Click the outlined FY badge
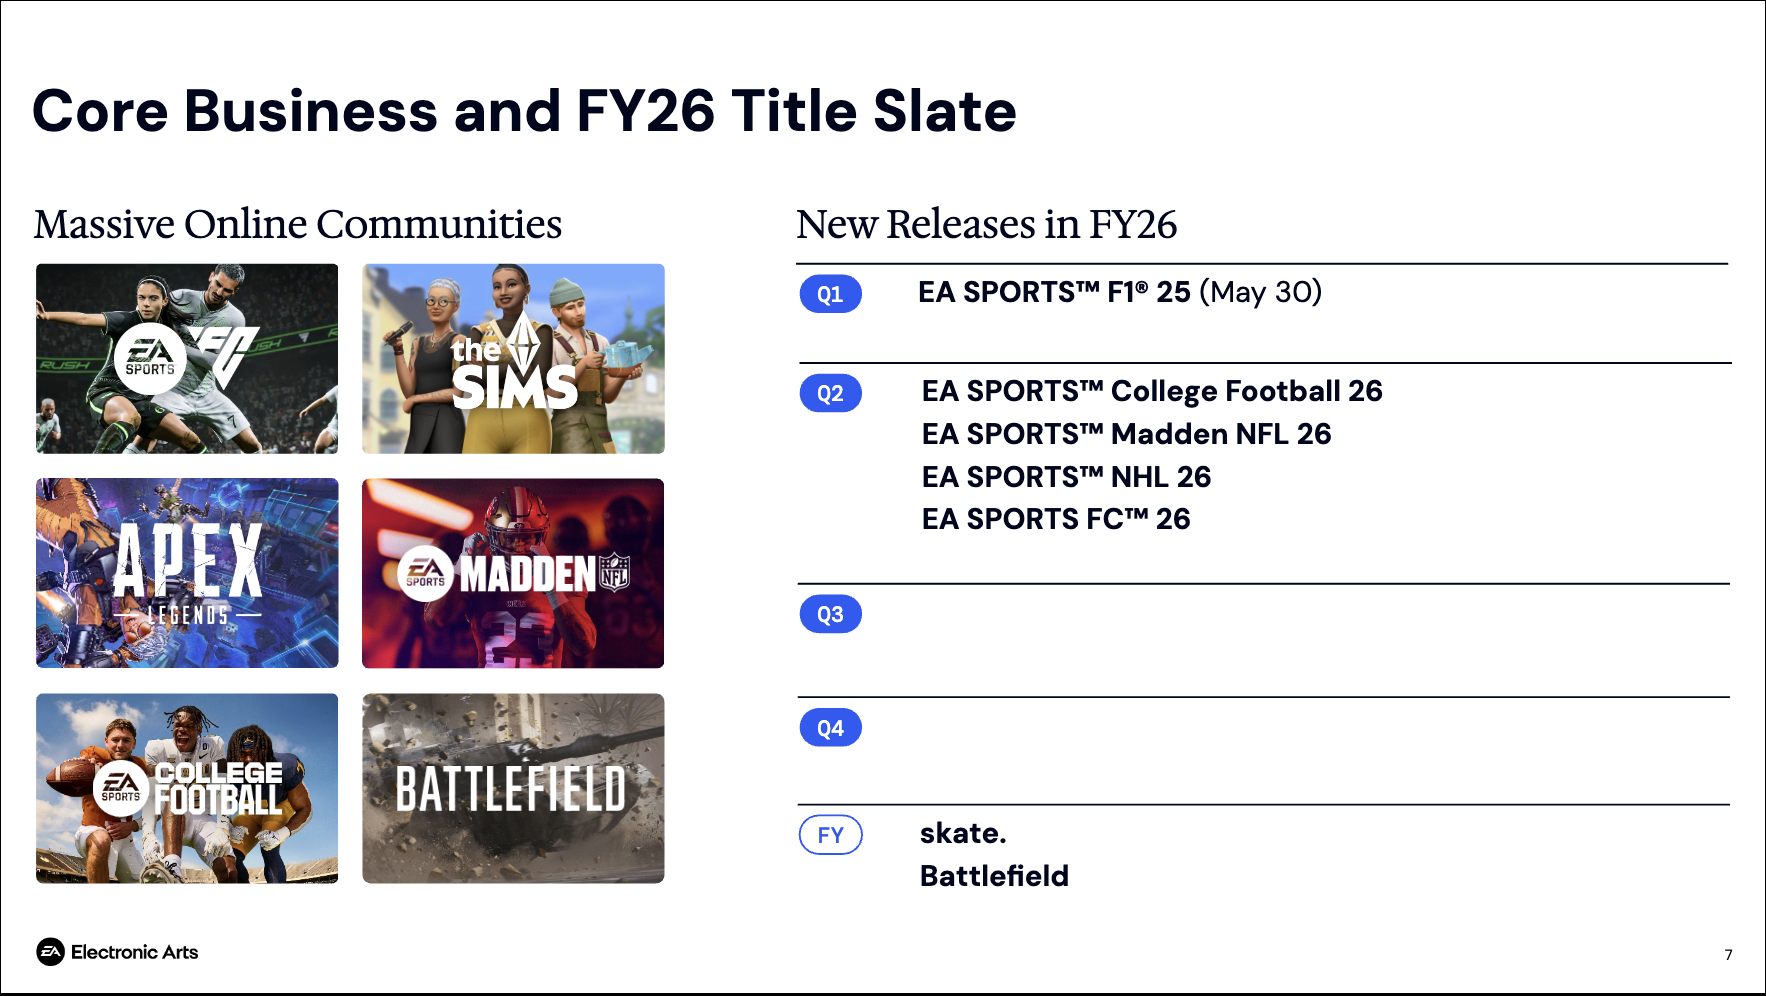The height and width of the screenshot is (996, 1766). [830, 835]
